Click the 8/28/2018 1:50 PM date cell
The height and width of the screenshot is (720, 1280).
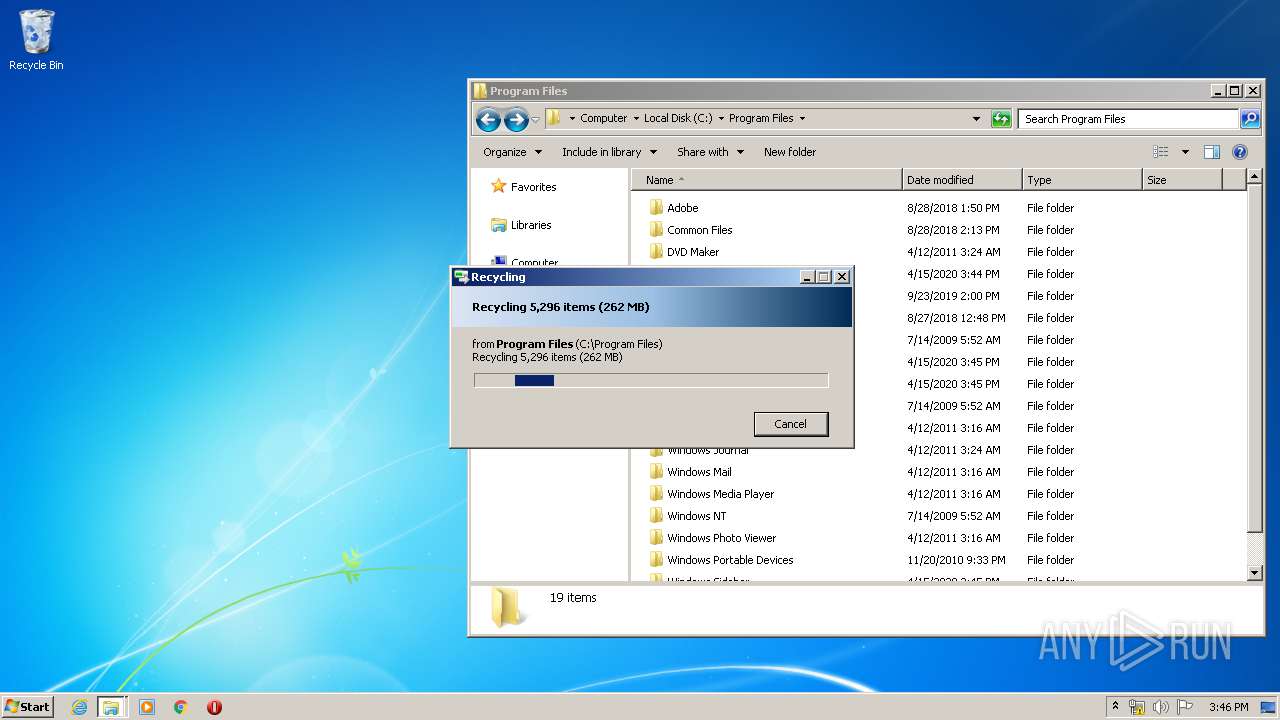click(953, 208)
